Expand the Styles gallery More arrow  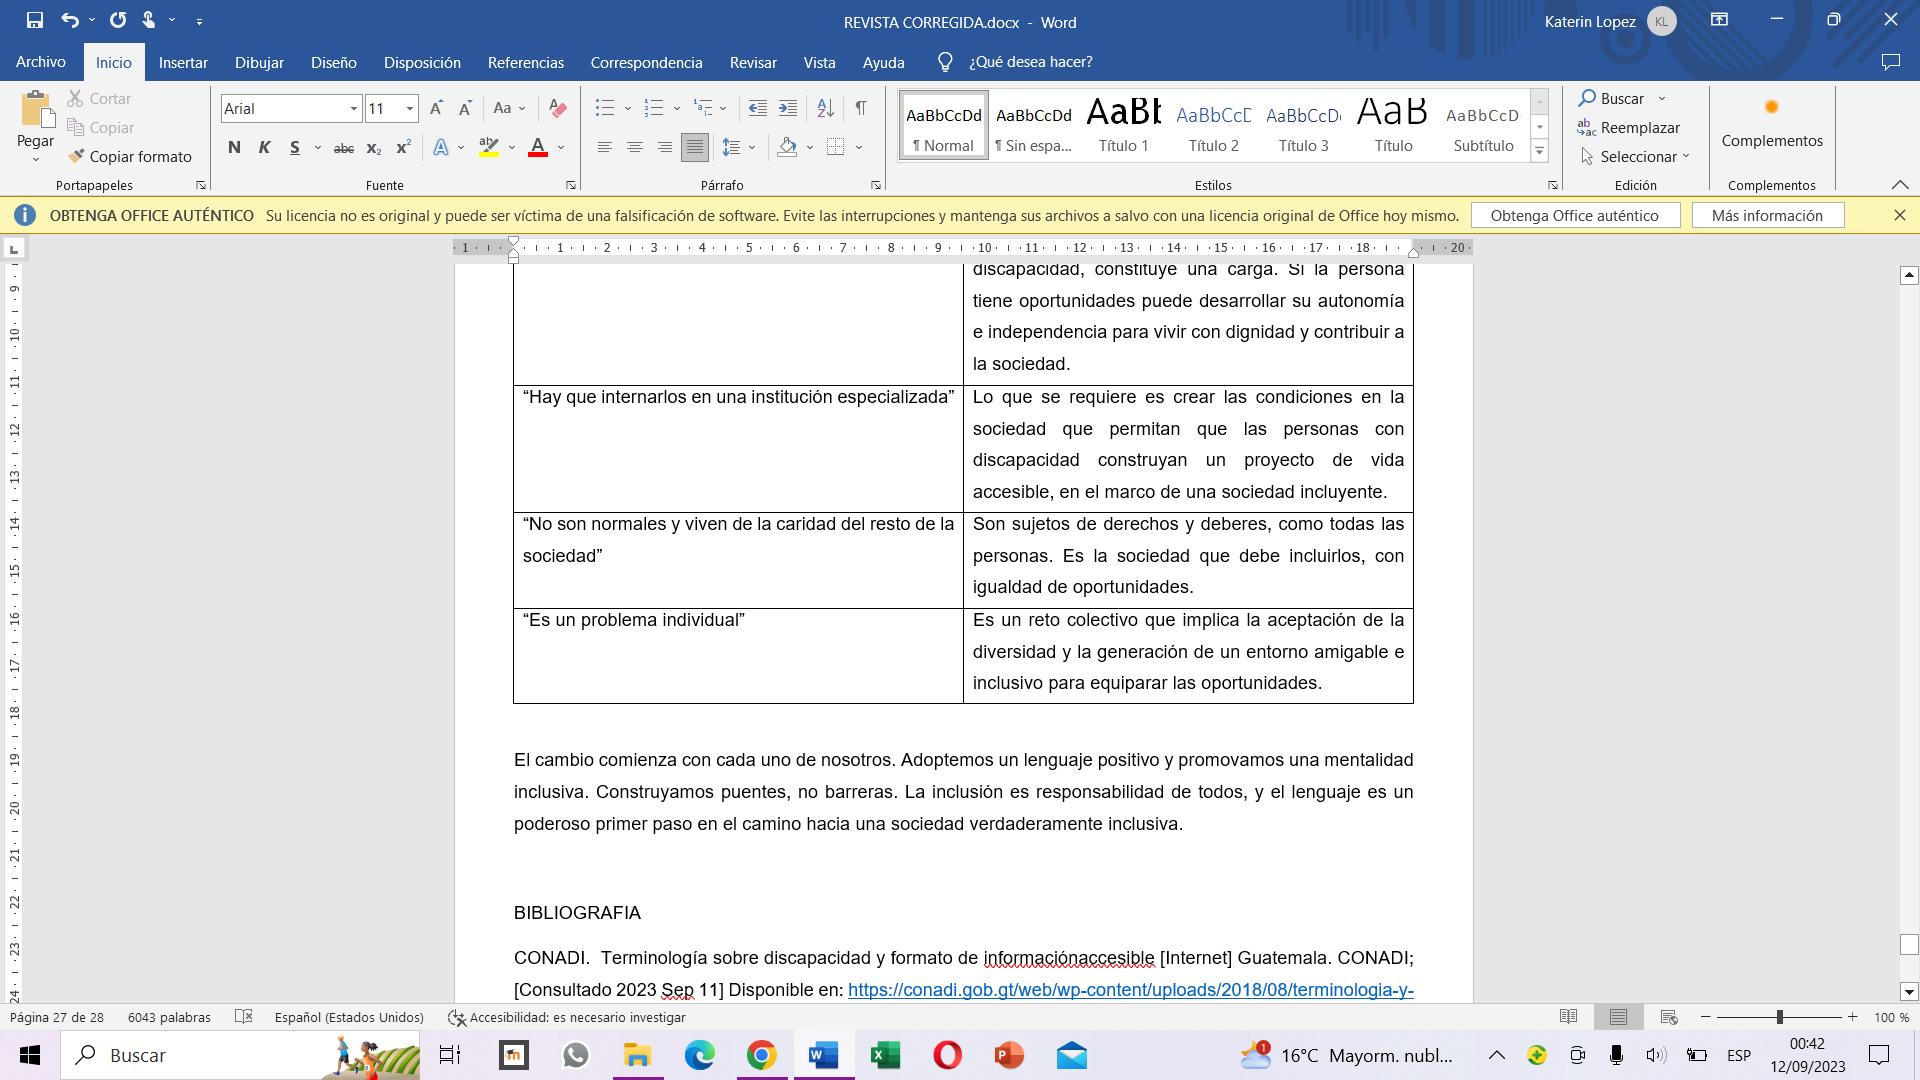click(1540, 152)
